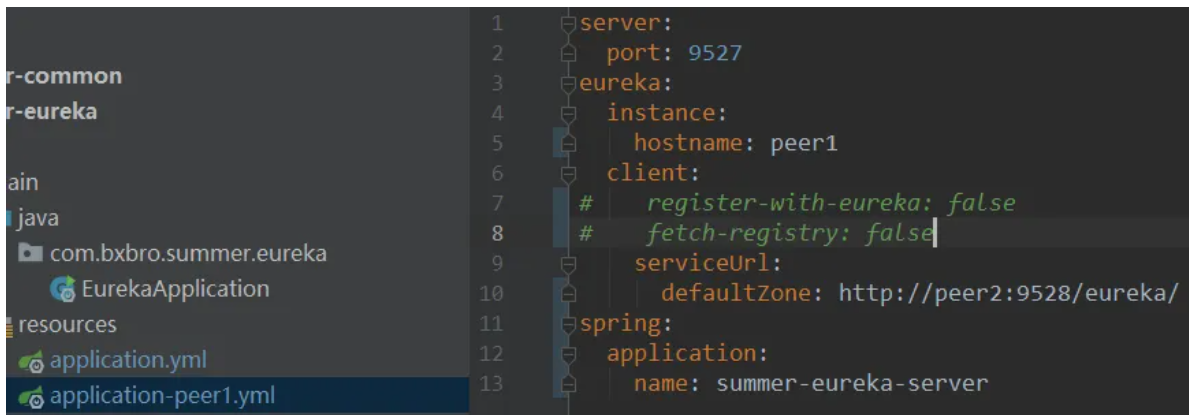Click the hostname key
The image size is (1189, 415).
pos(689,143)
